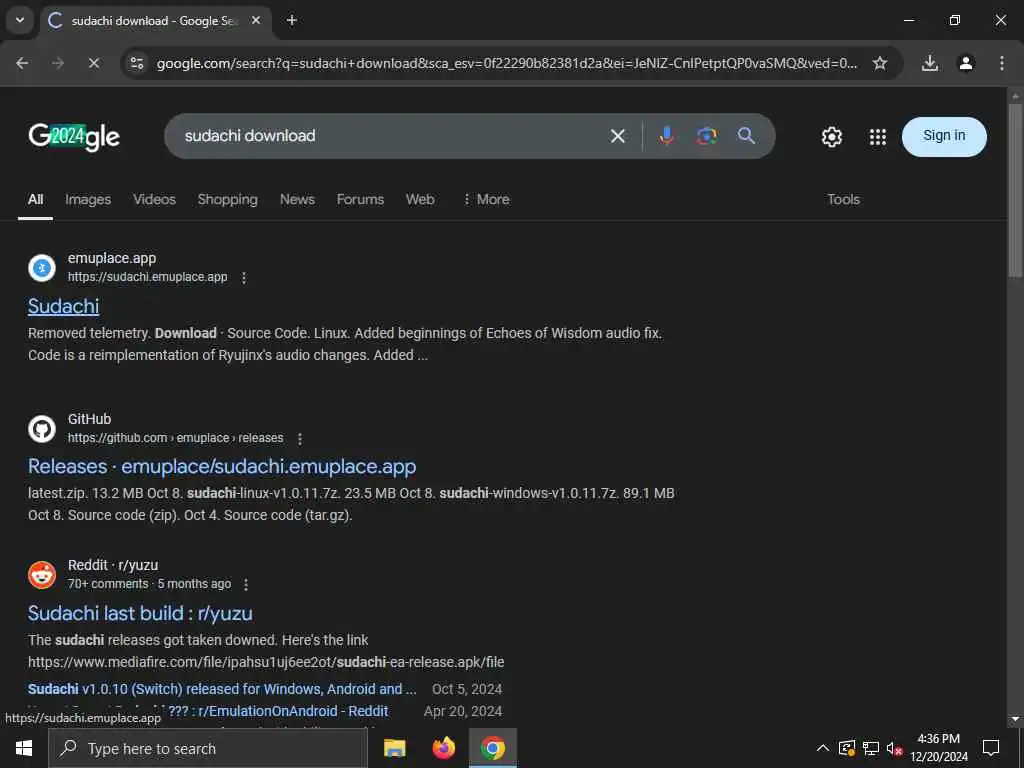Click the page vertical scrollbar

coord(1015,189)
